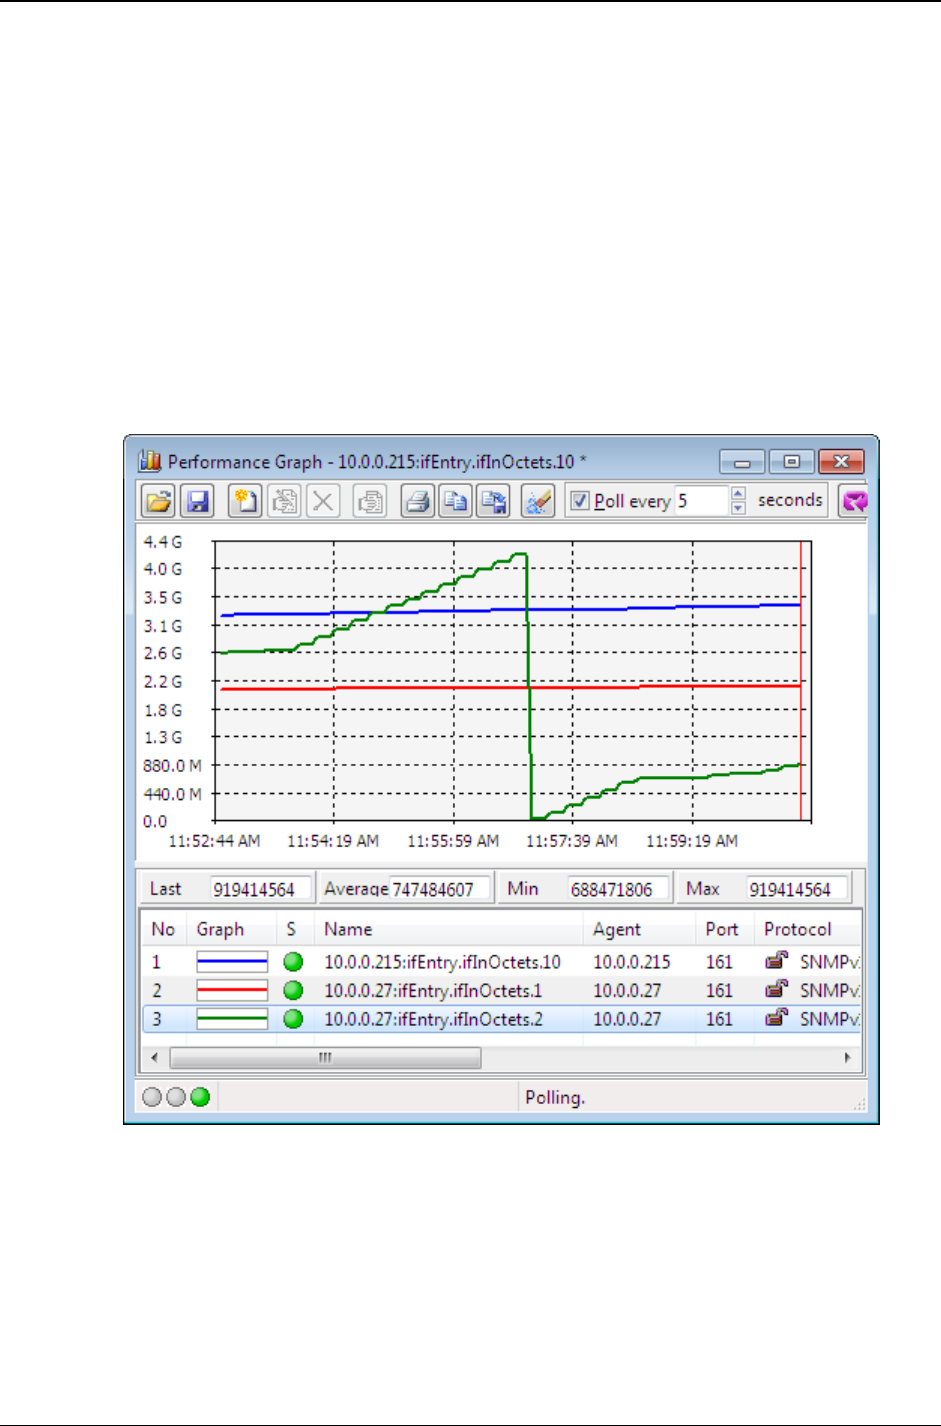
Task: Maximize the Performance Graph window
Action: coord(791,461)
